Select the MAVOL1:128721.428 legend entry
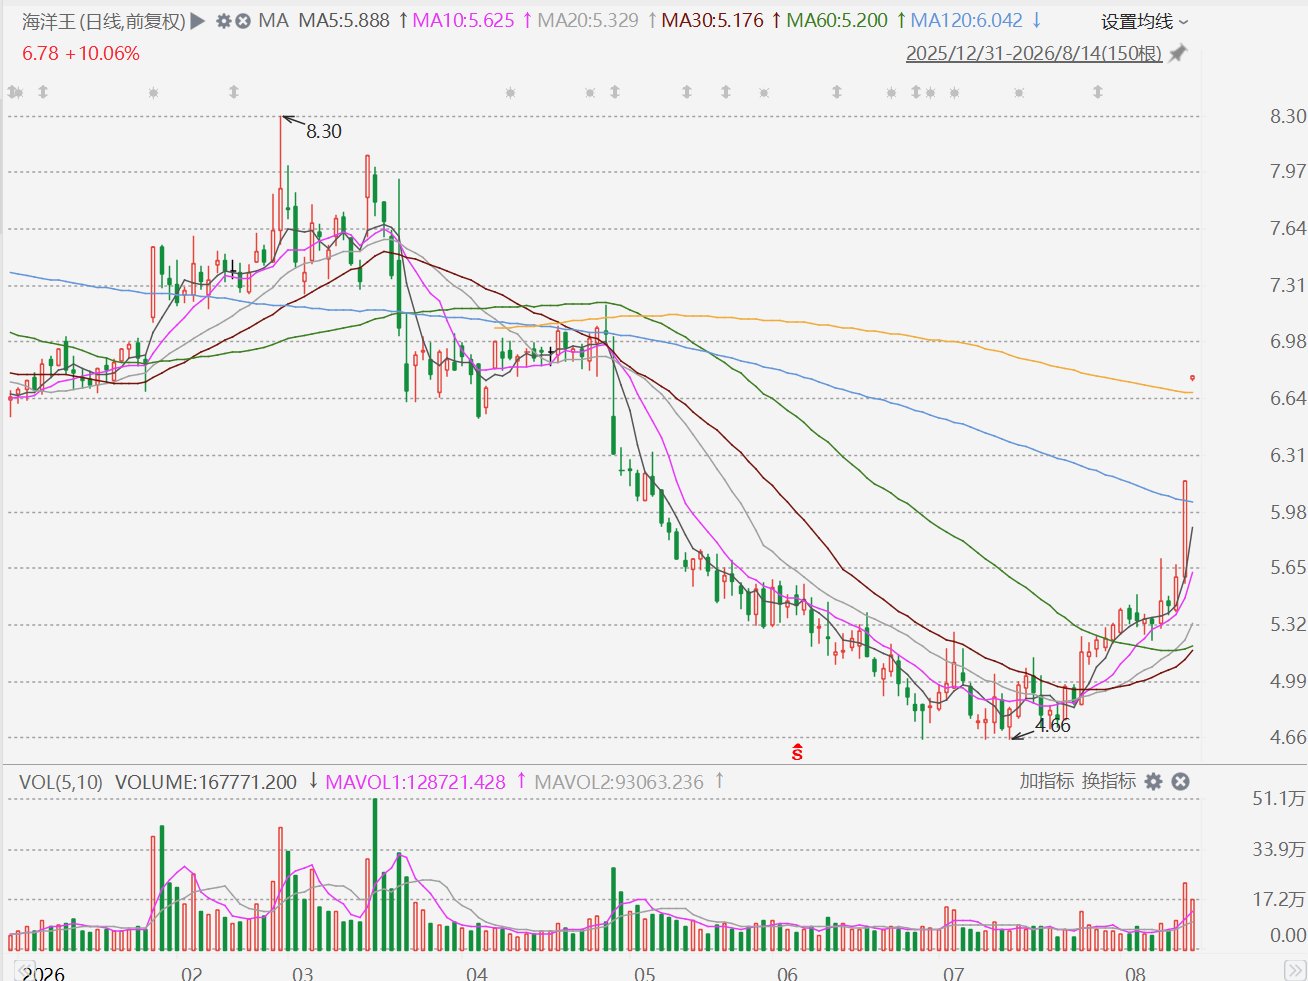 tap(416, 782)
